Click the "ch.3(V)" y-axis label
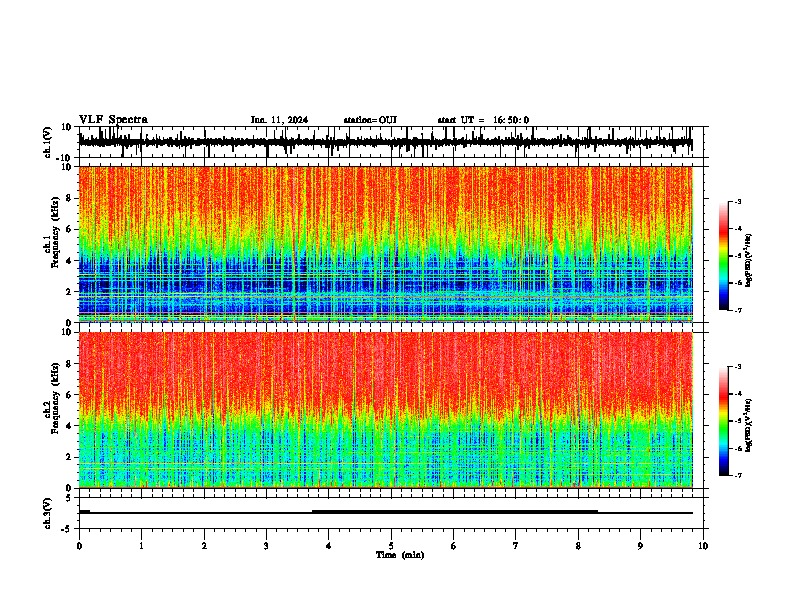The image size is (792, 612). click(48, 514)
